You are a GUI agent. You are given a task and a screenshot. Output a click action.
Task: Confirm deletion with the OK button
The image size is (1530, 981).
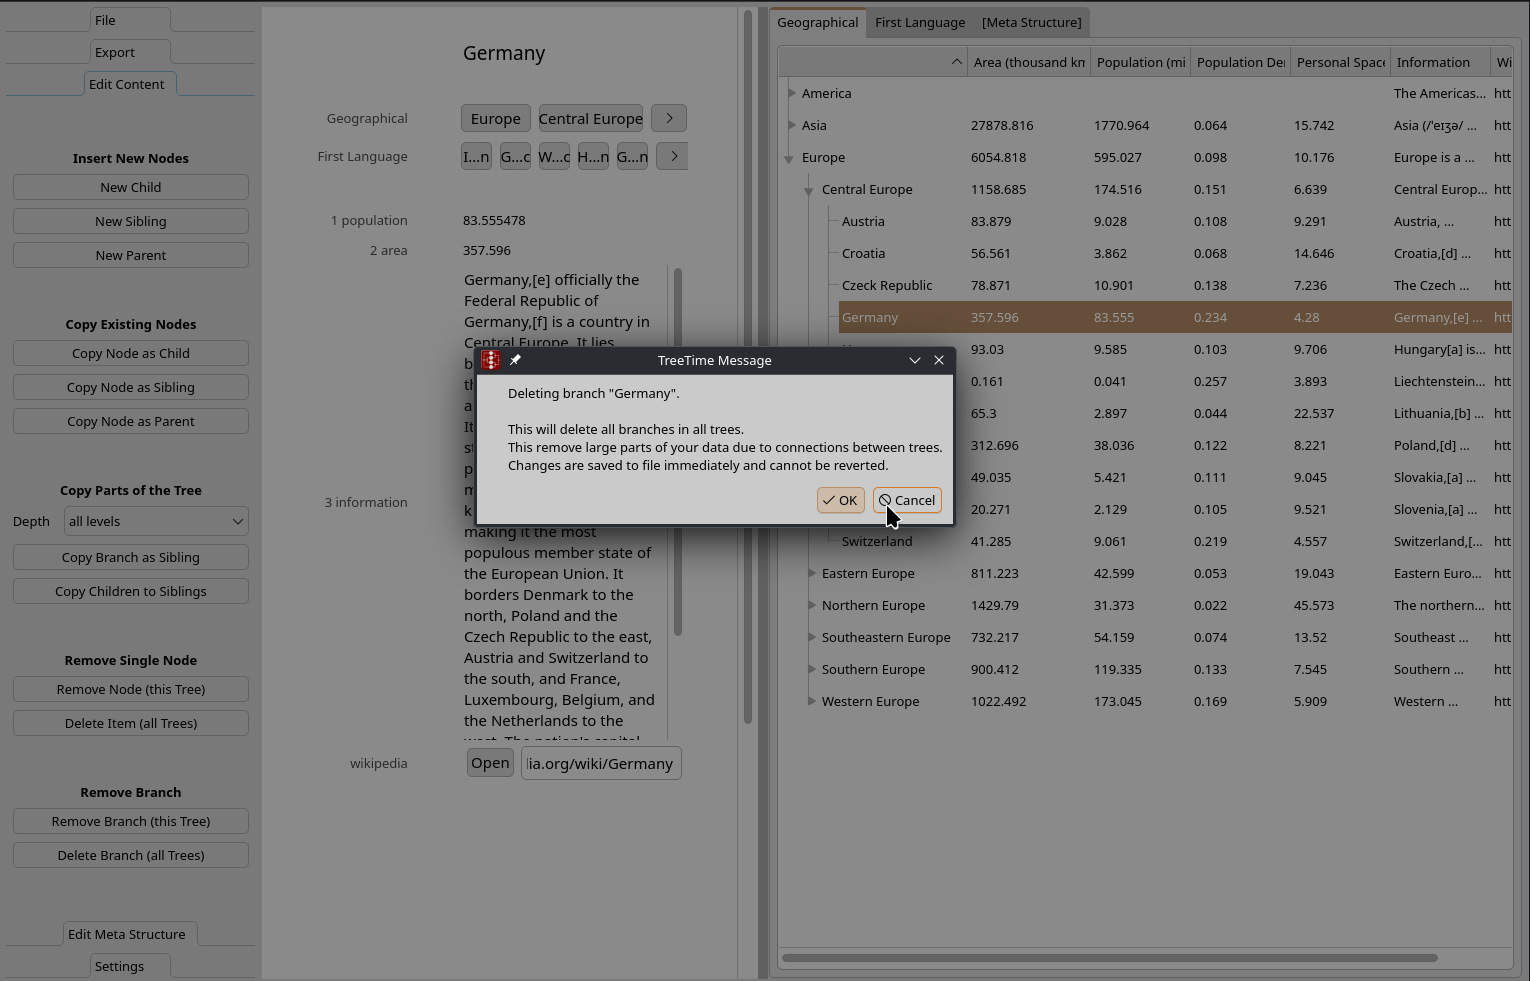click(x=840, y=500)
